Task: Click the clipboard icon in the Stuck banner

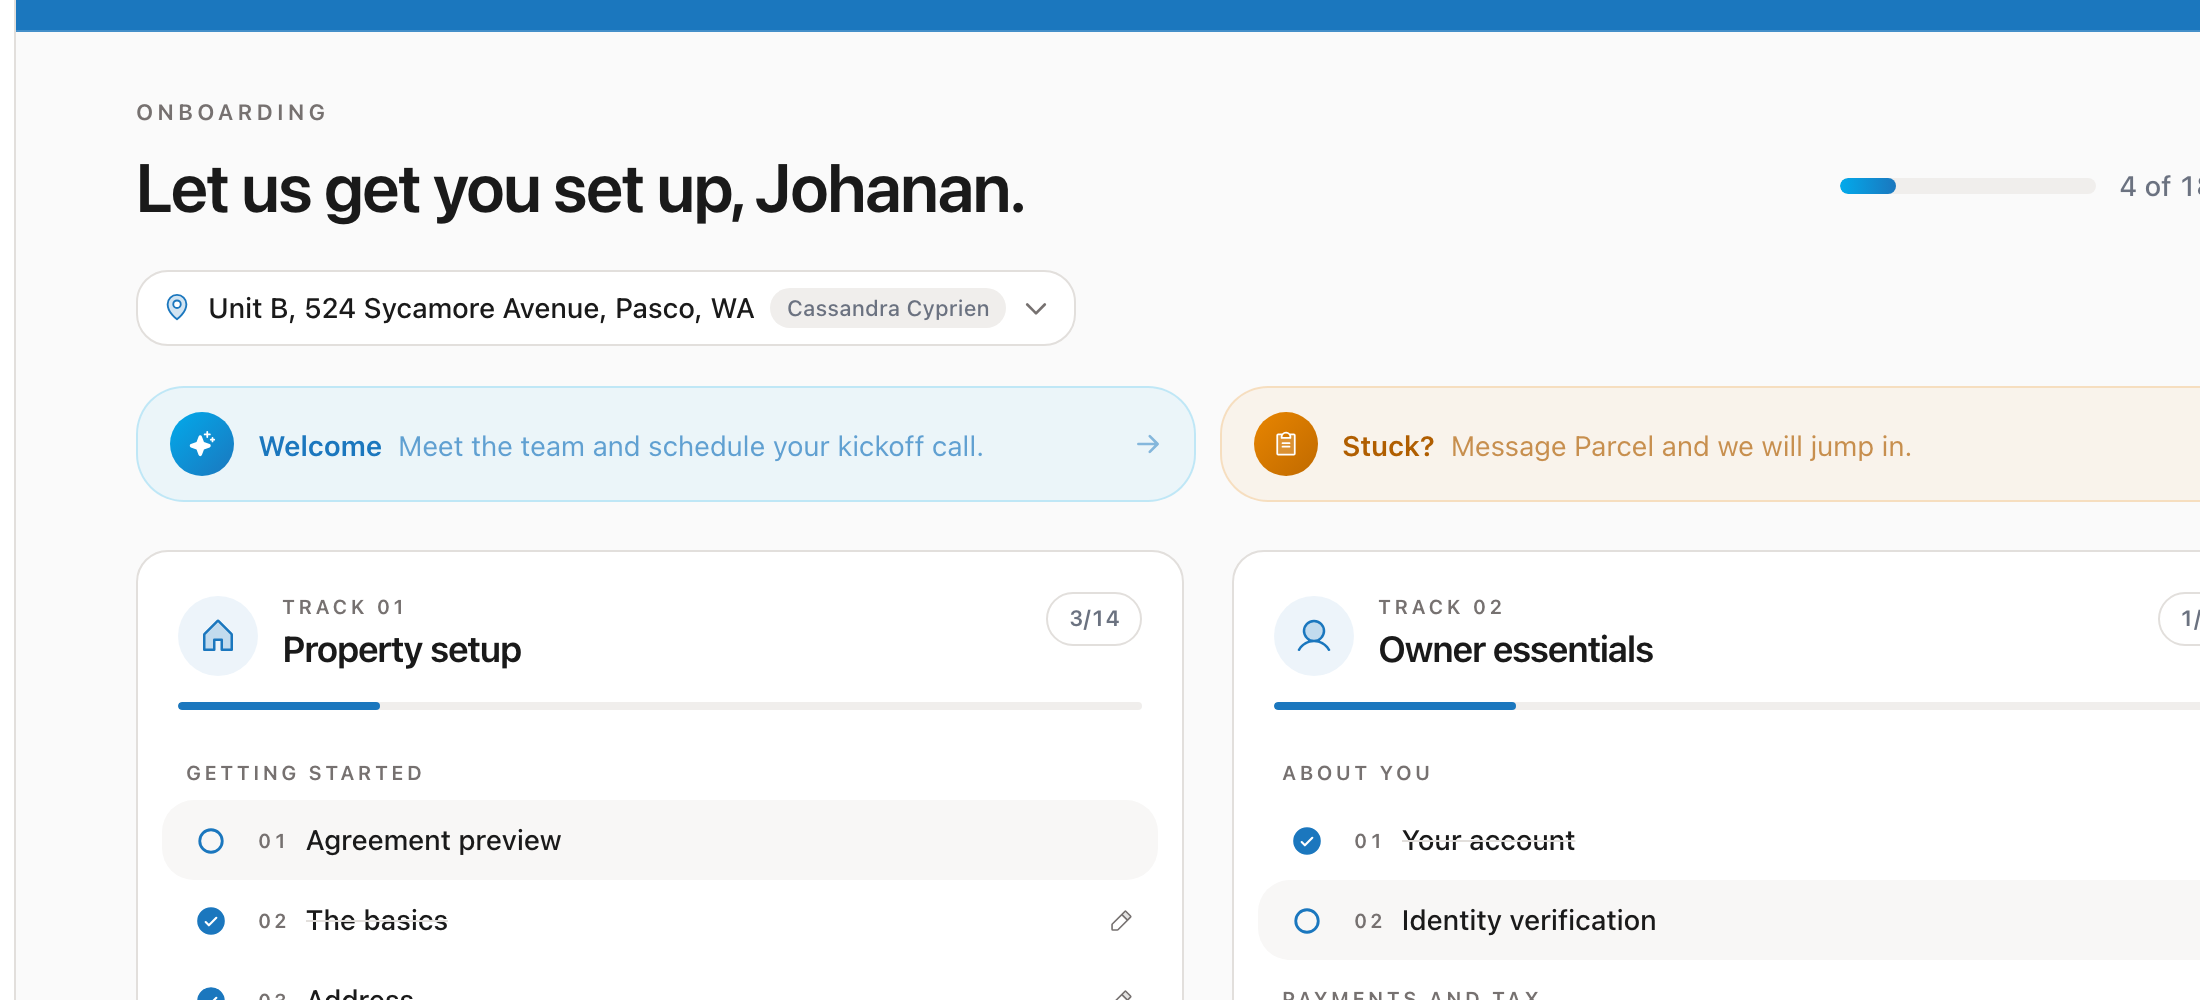Action: [1286, 444]
